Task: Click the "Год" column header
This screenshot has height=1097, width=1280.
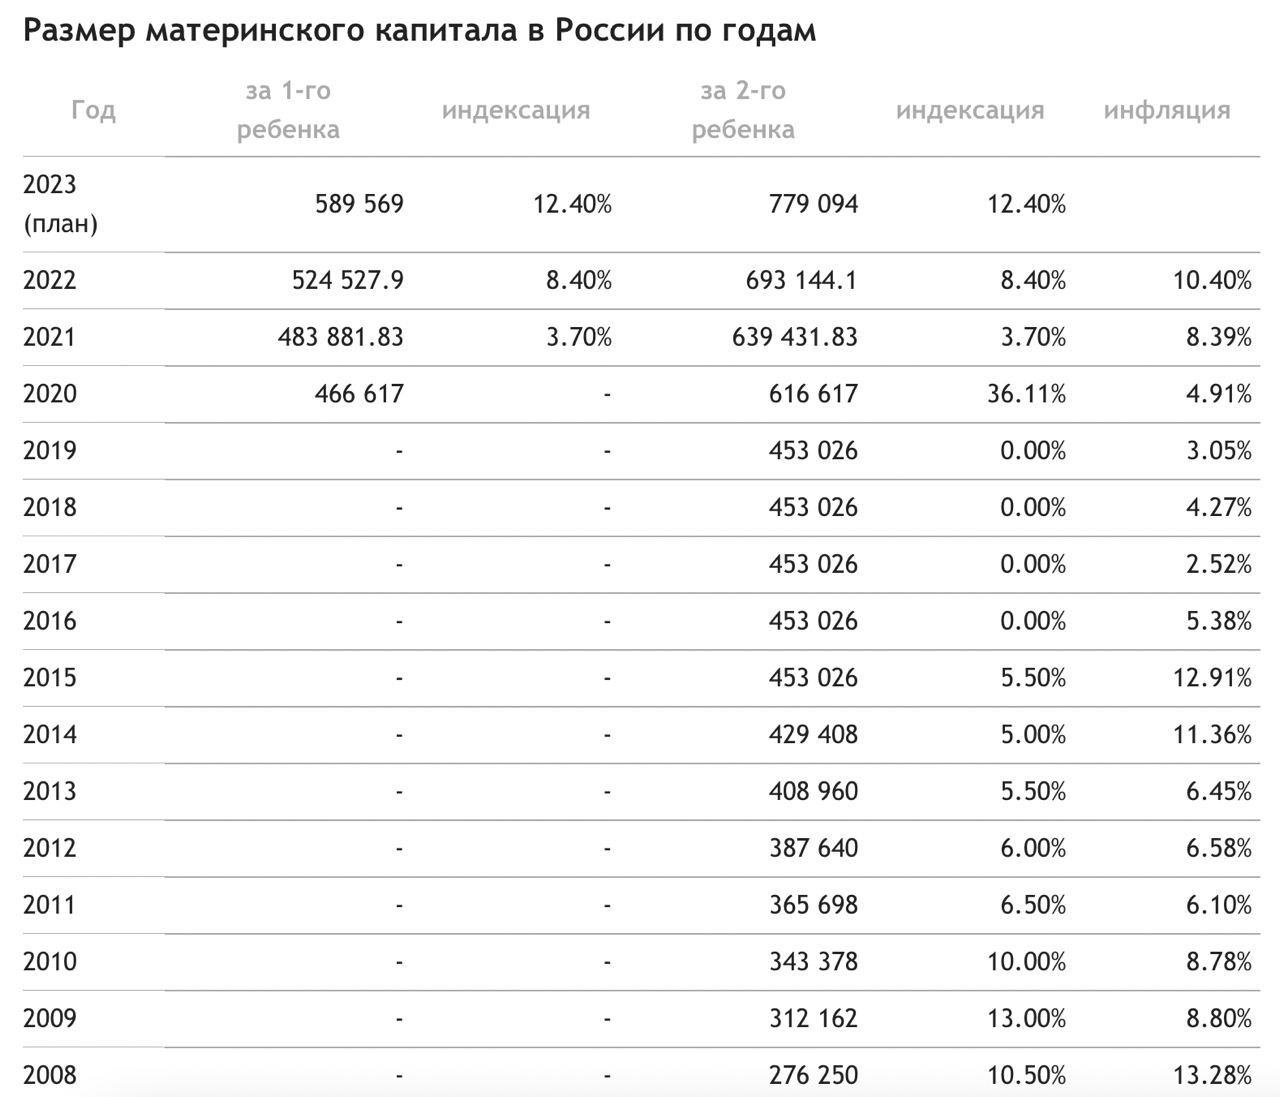Action: (x=93, y=110)
